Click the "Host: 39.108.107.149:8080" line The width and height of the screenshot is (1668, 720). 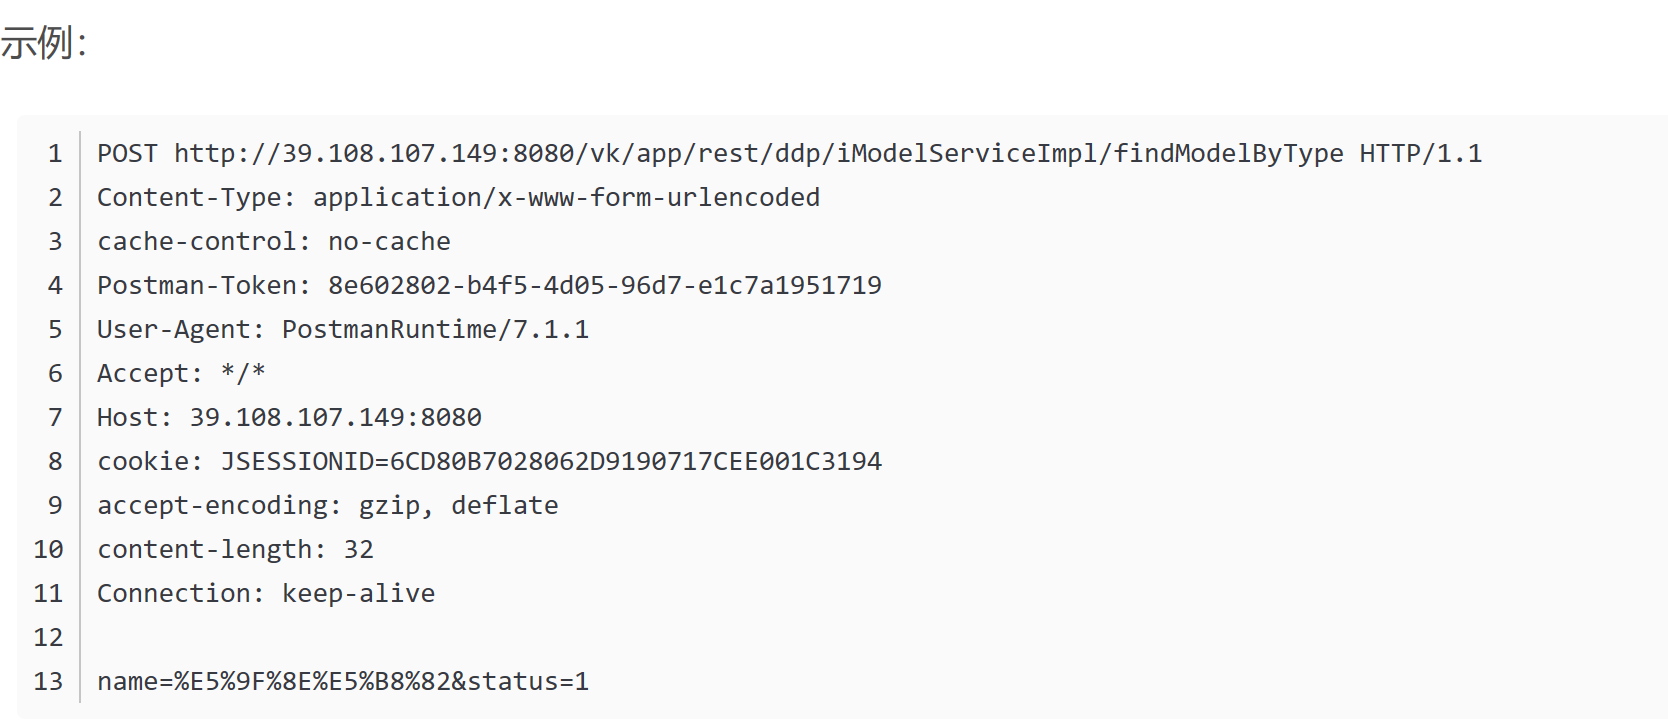(289, 418)
